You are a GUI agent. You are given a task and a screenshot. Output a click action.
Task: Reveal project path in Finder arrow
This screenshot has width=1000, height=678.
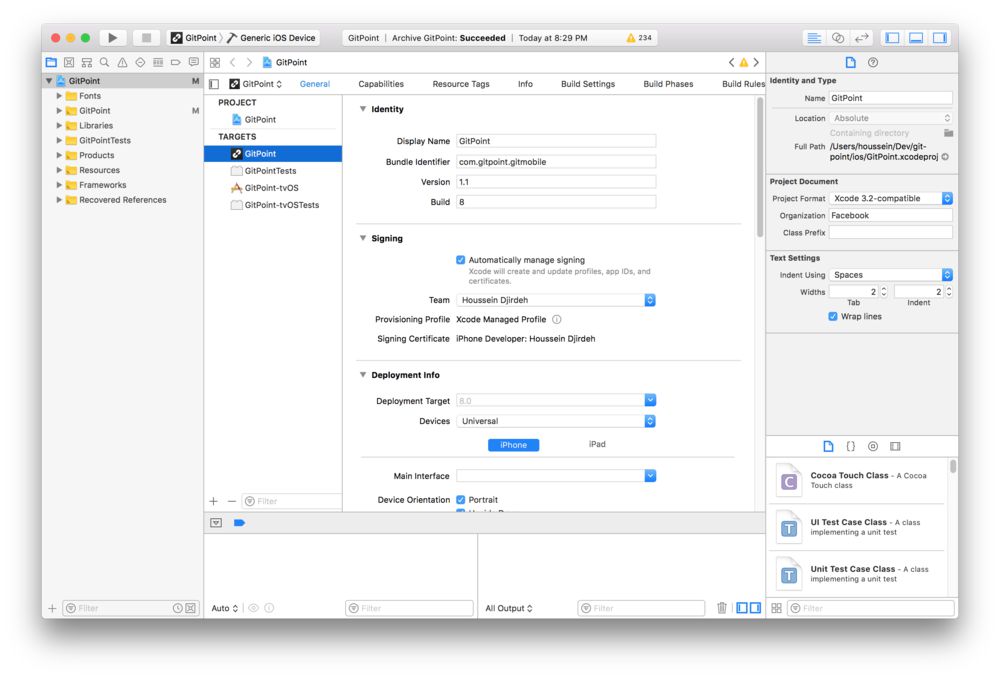point(945,157)
